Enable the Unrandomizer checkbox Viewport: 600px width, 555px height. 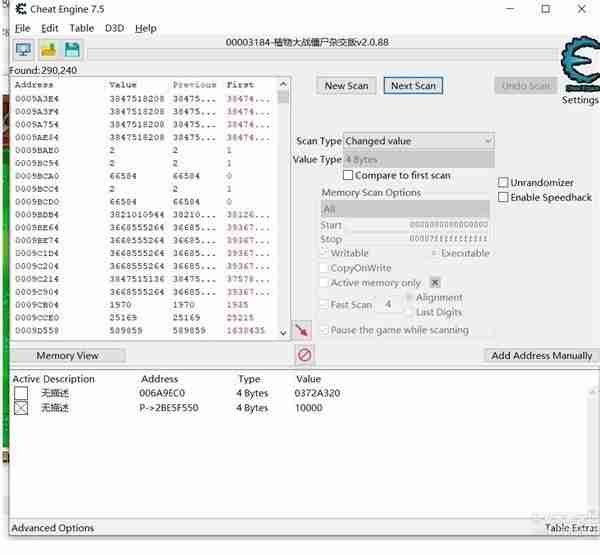pyautogui.click(x=503, y=183)
